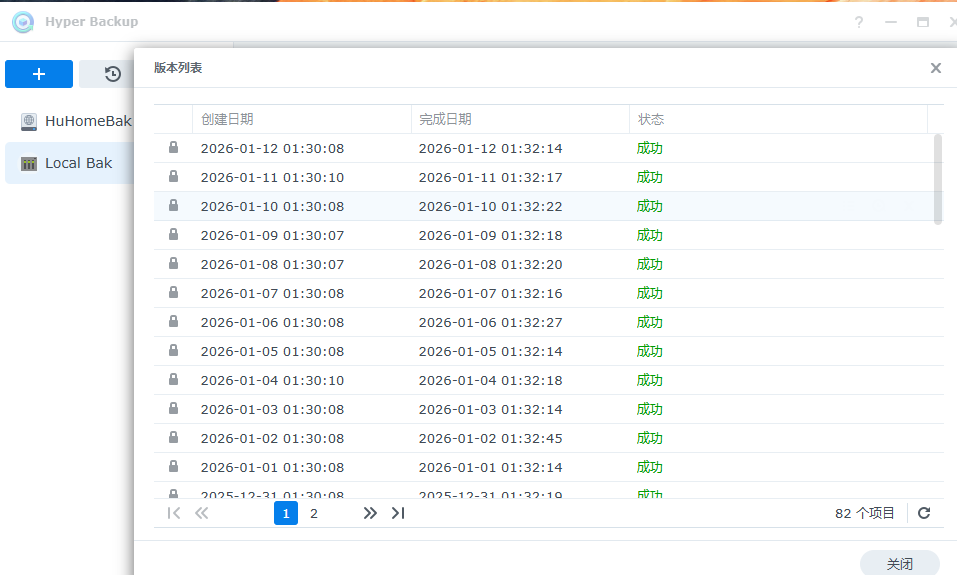Click creation date 2026-01-10 01:30:08
957x575 pixels.
point(272,206)
